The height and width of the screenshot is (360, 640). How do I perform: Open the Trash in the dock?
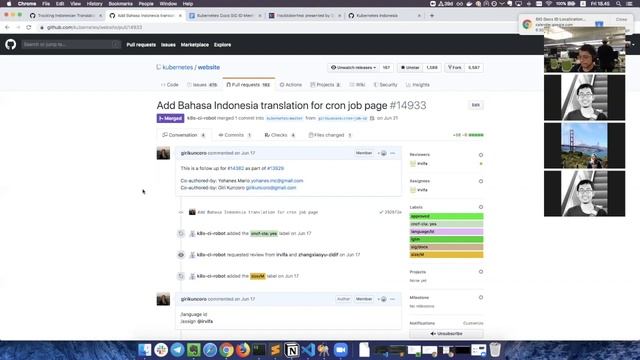[x=495, y=350]
